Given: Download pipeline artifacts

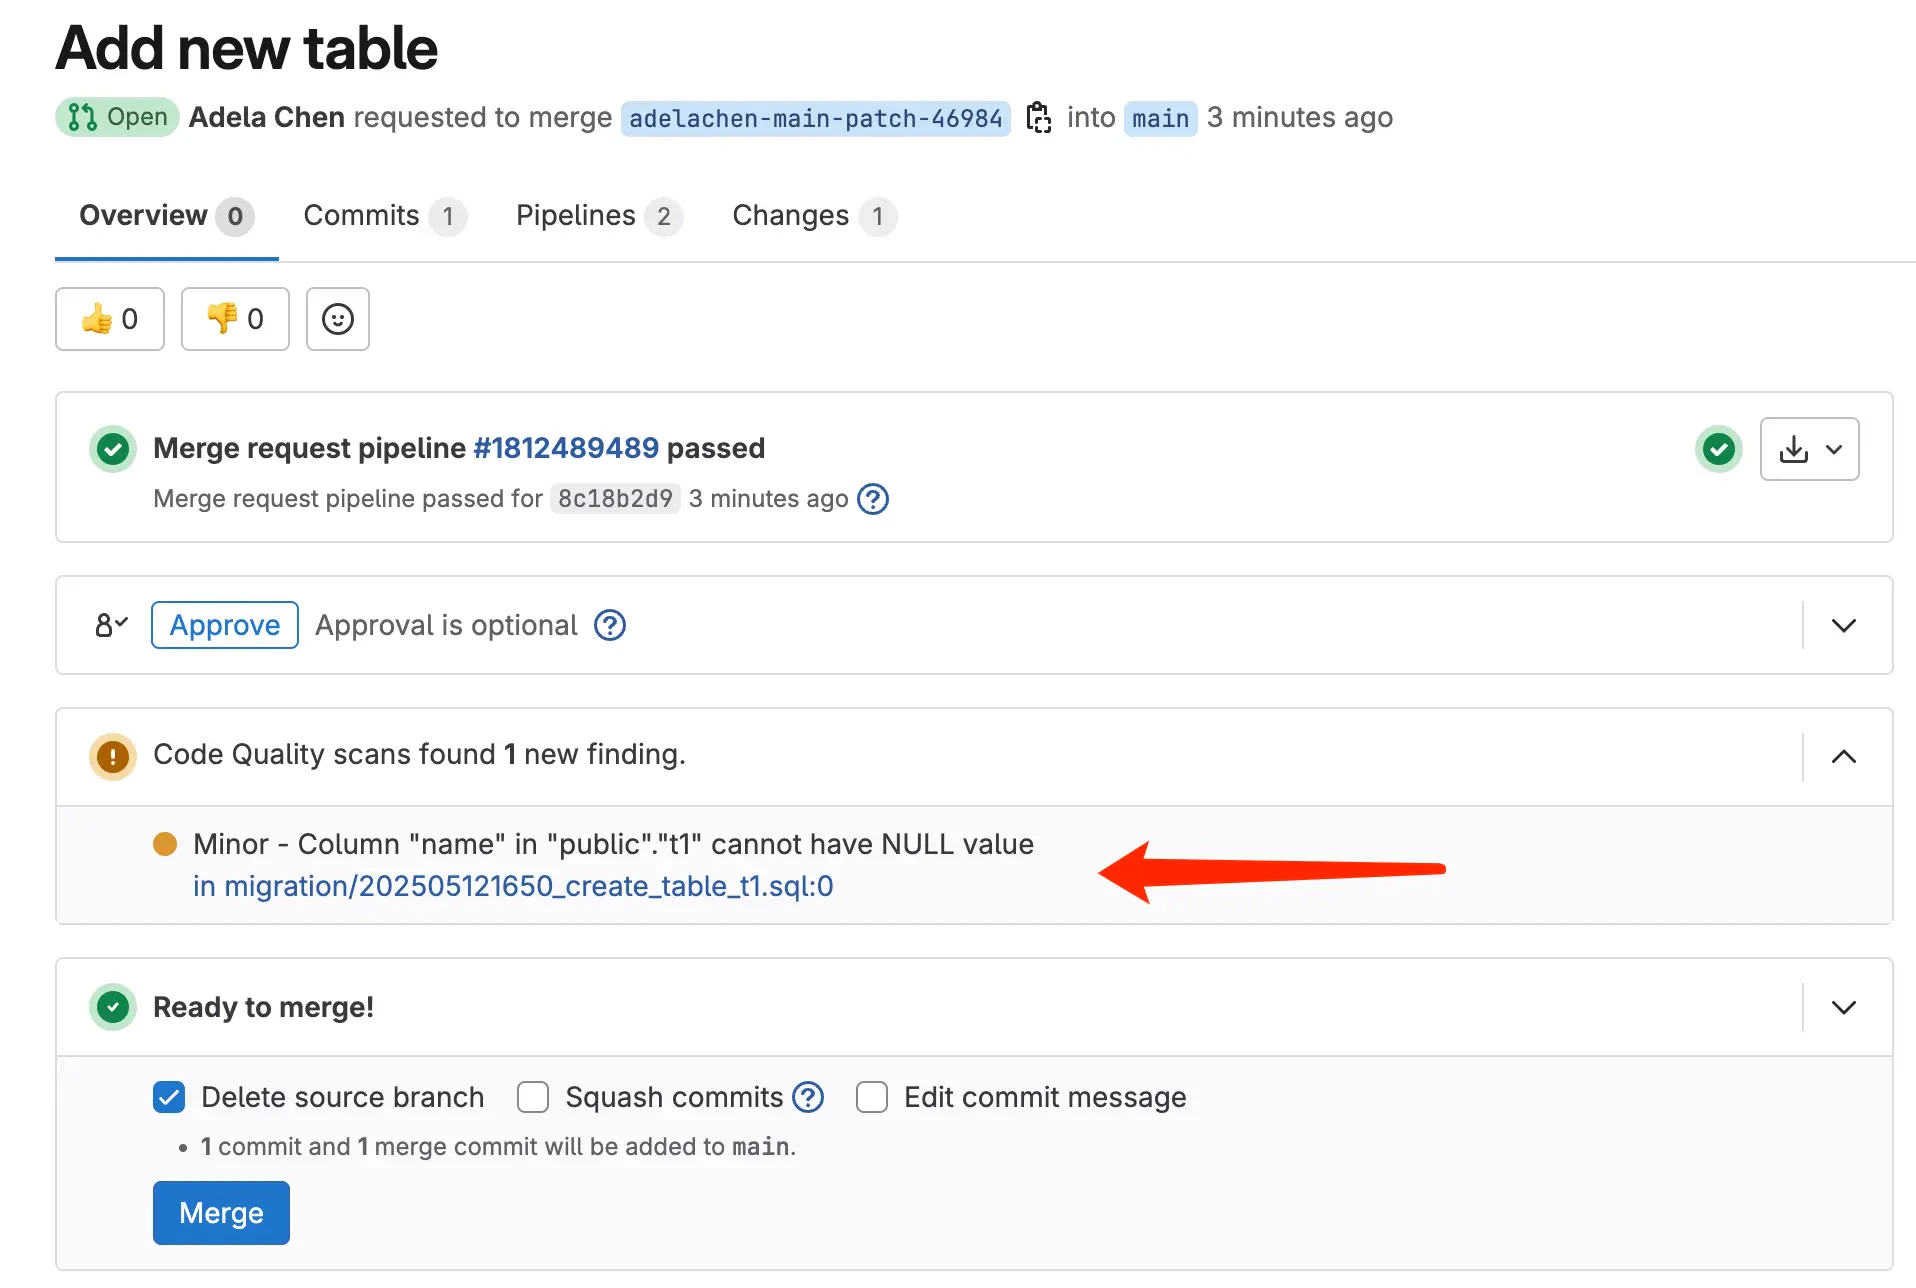Looking at the screenshot, I should pyautogui.click(x=1793, y=449).
